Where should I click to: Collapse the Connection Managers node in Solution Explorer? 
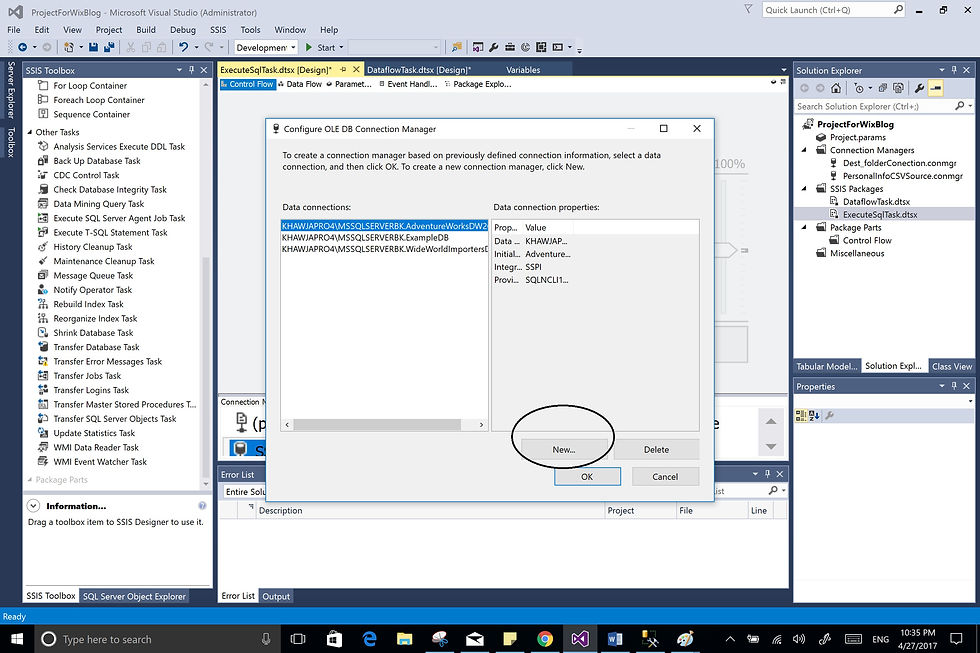click(804, 150)
